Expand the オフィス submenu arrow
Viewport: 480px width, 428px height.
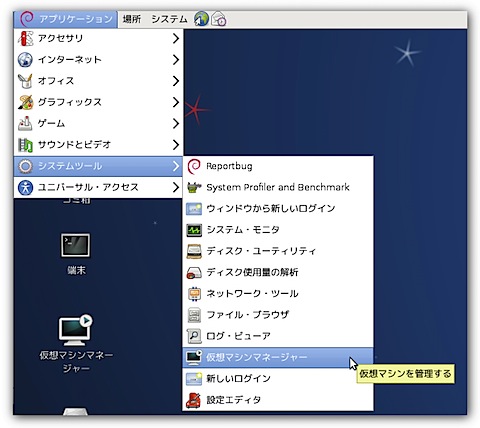pyautogui.click(x=176, y=81)
